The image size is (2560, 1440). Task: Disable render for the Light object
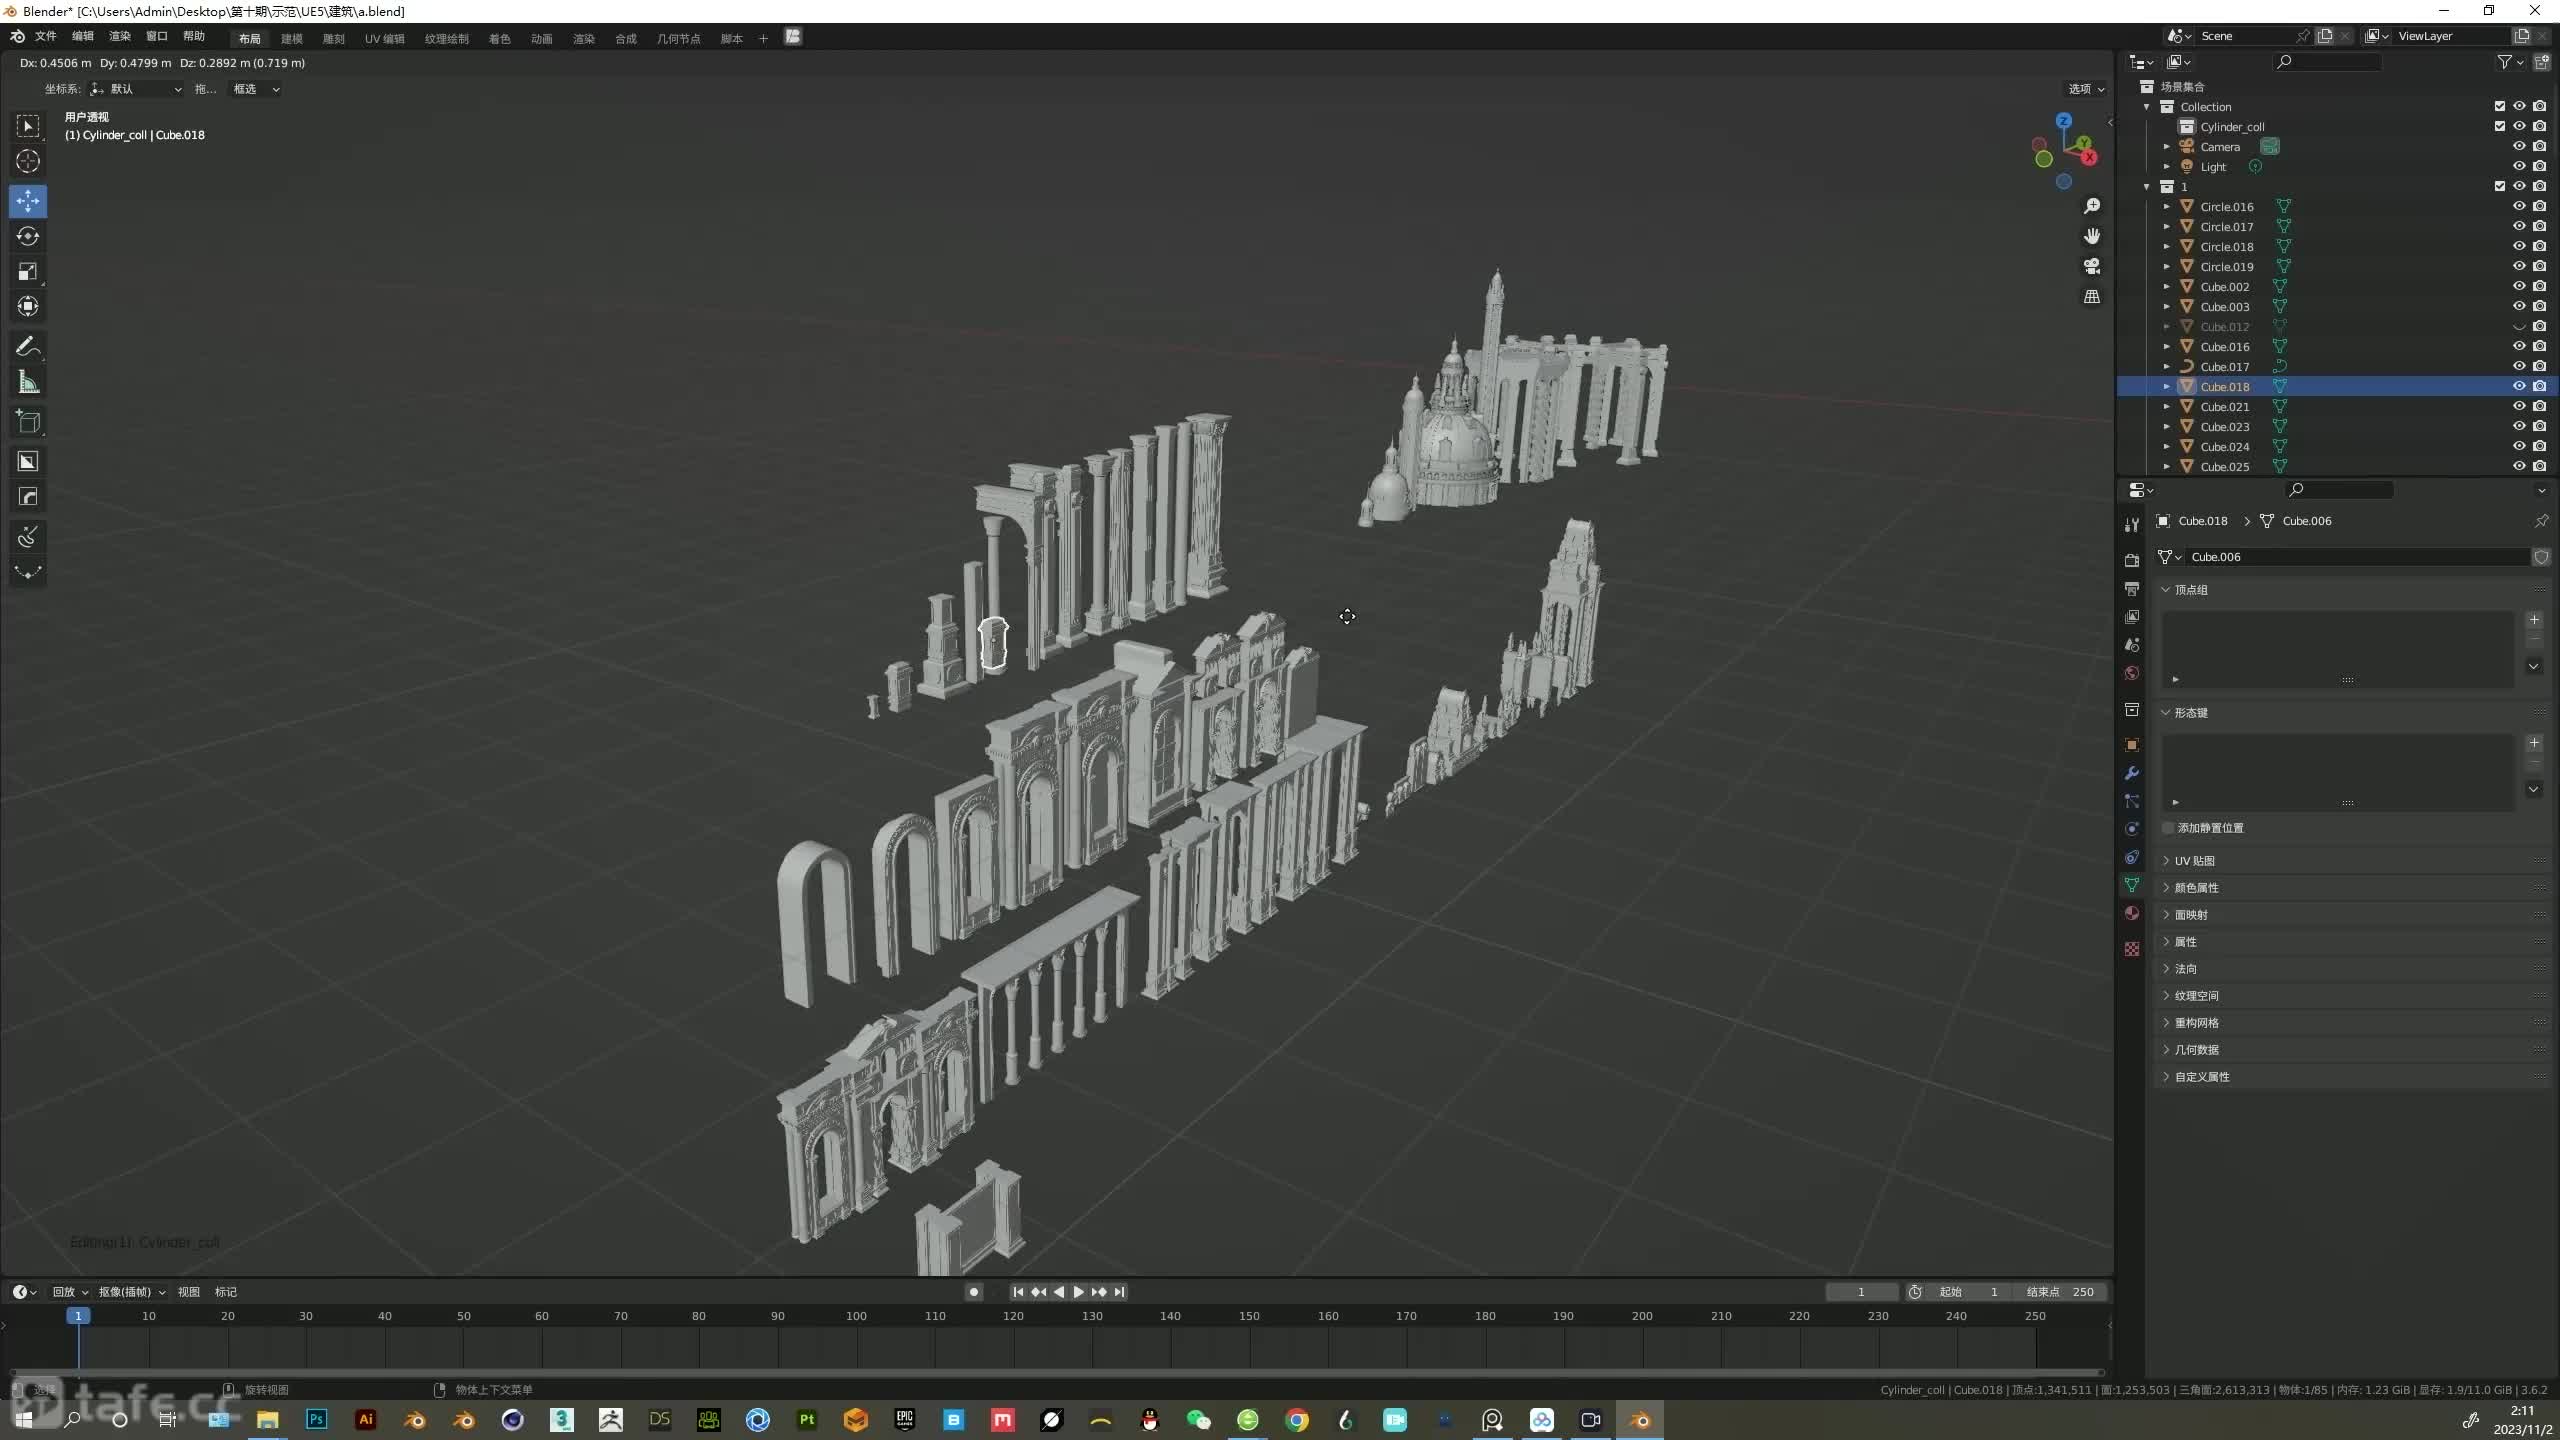point(2539,166)
